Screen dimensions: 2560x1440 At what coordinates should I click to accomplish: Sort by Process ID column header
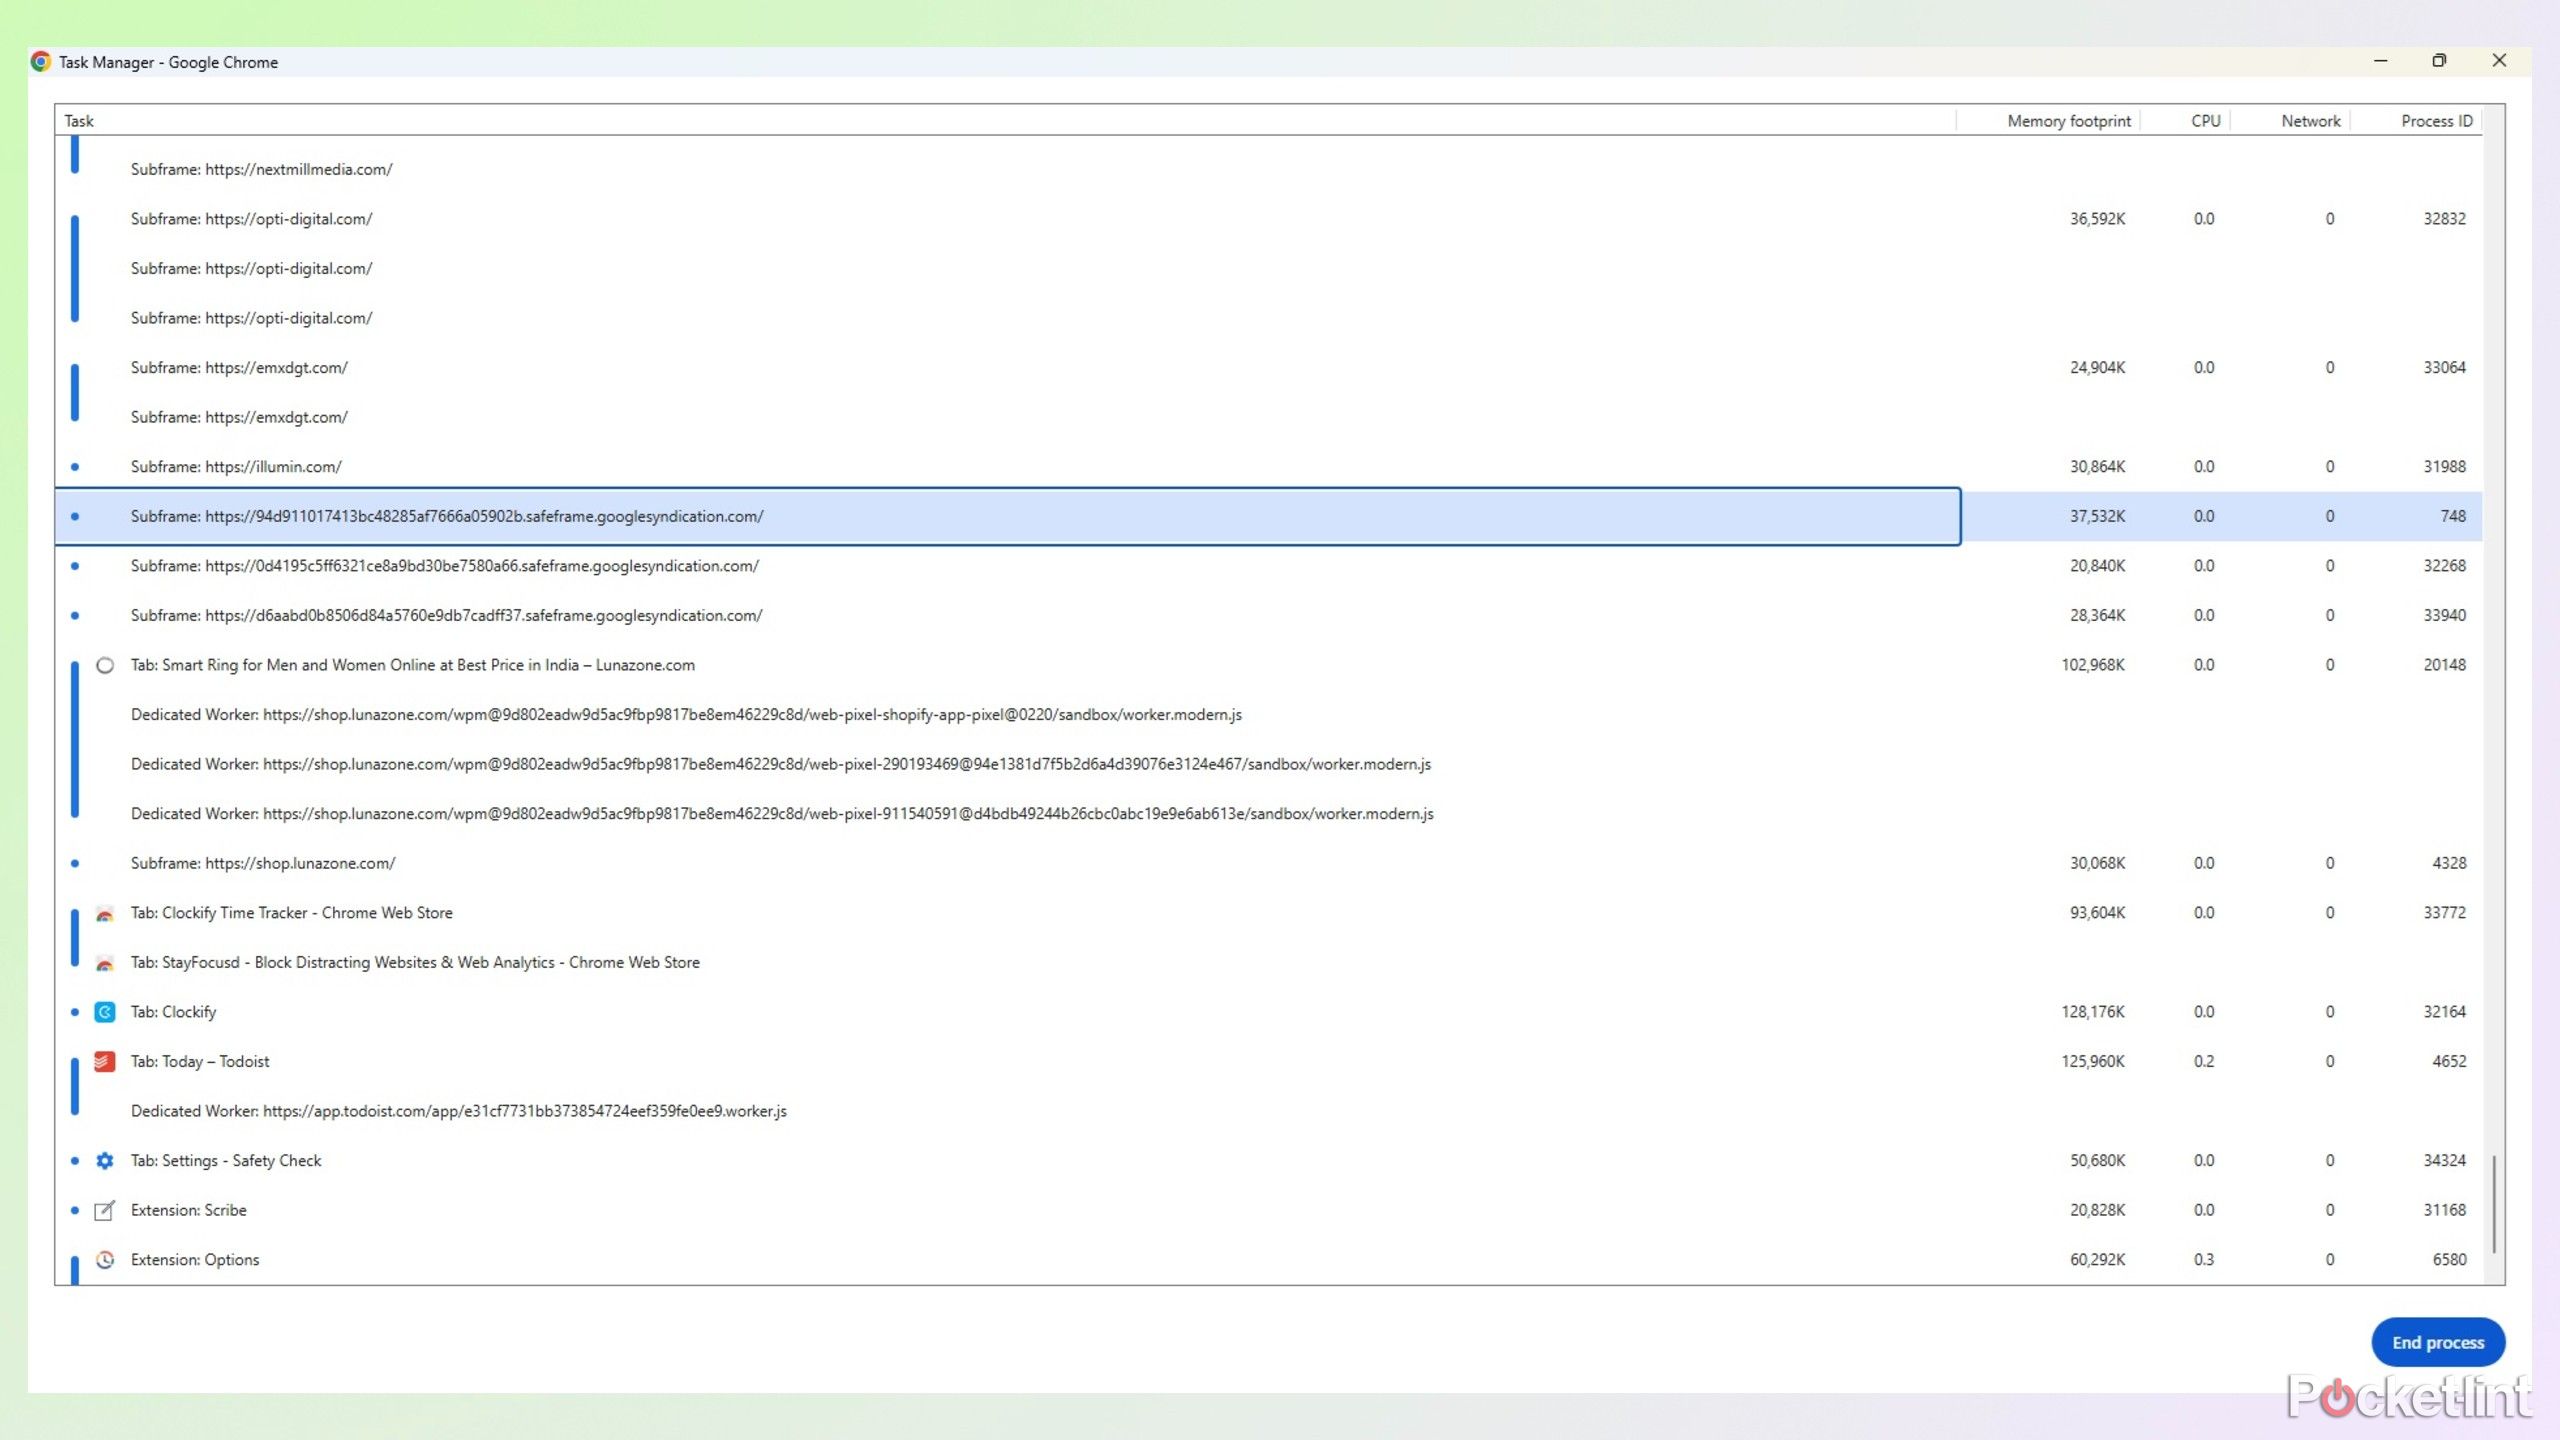click(x=2436, y=121)
